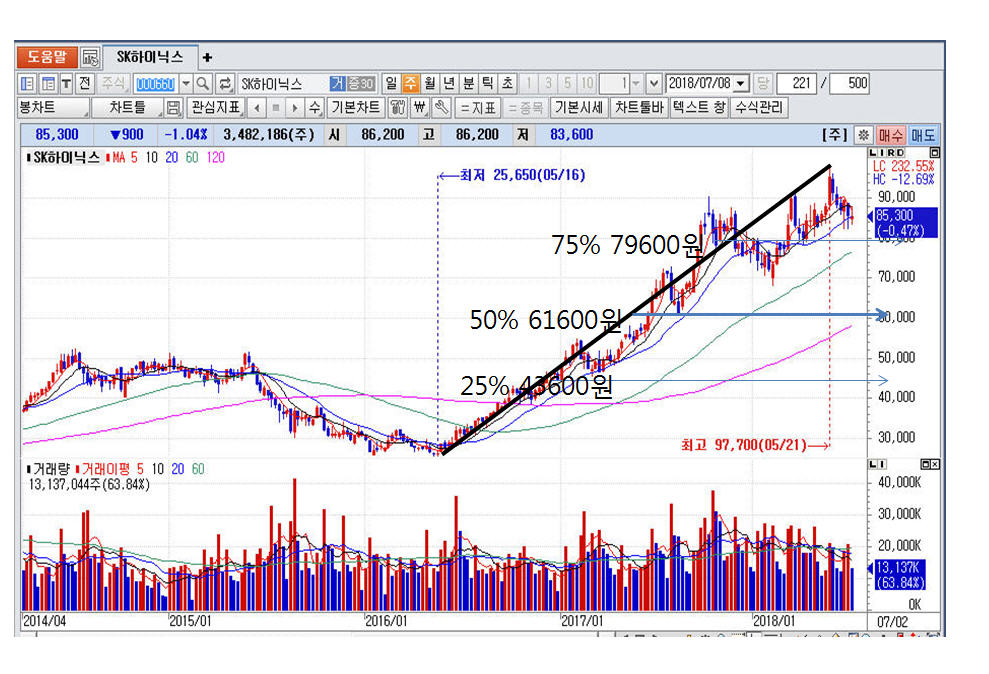Expand the date picker 2018/07/08 dropdown
The image size is (989, 674).
click(x=740, y=84)
